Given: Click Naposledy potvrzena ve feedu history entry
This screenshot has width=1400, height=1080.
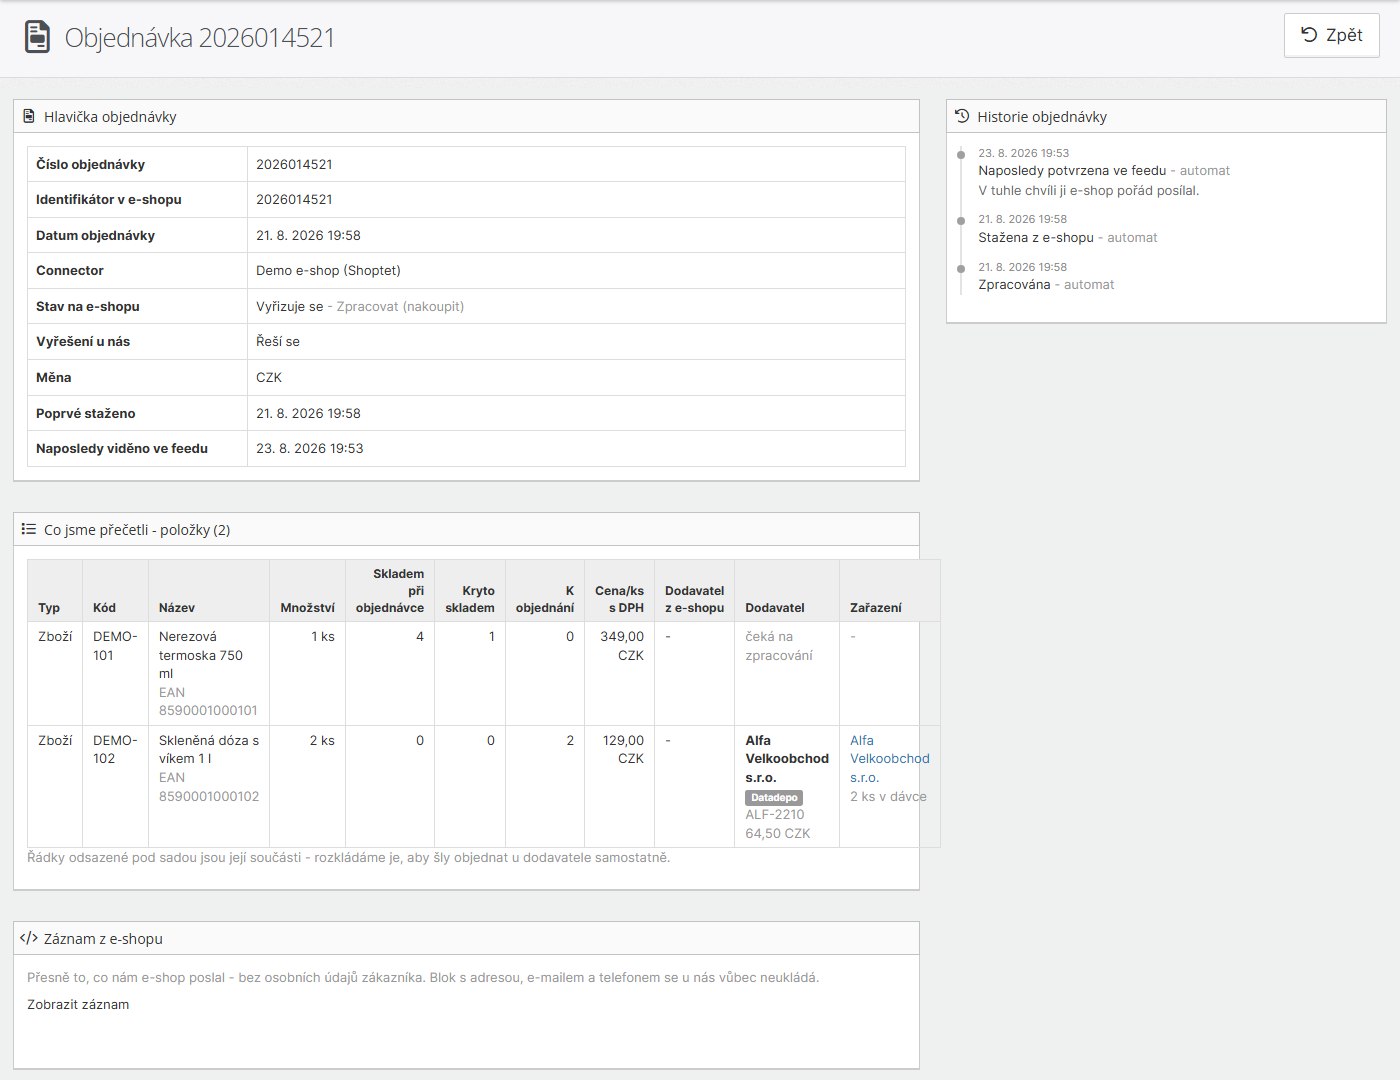Looking at the screenshot, I should [x=1072, y=170].
